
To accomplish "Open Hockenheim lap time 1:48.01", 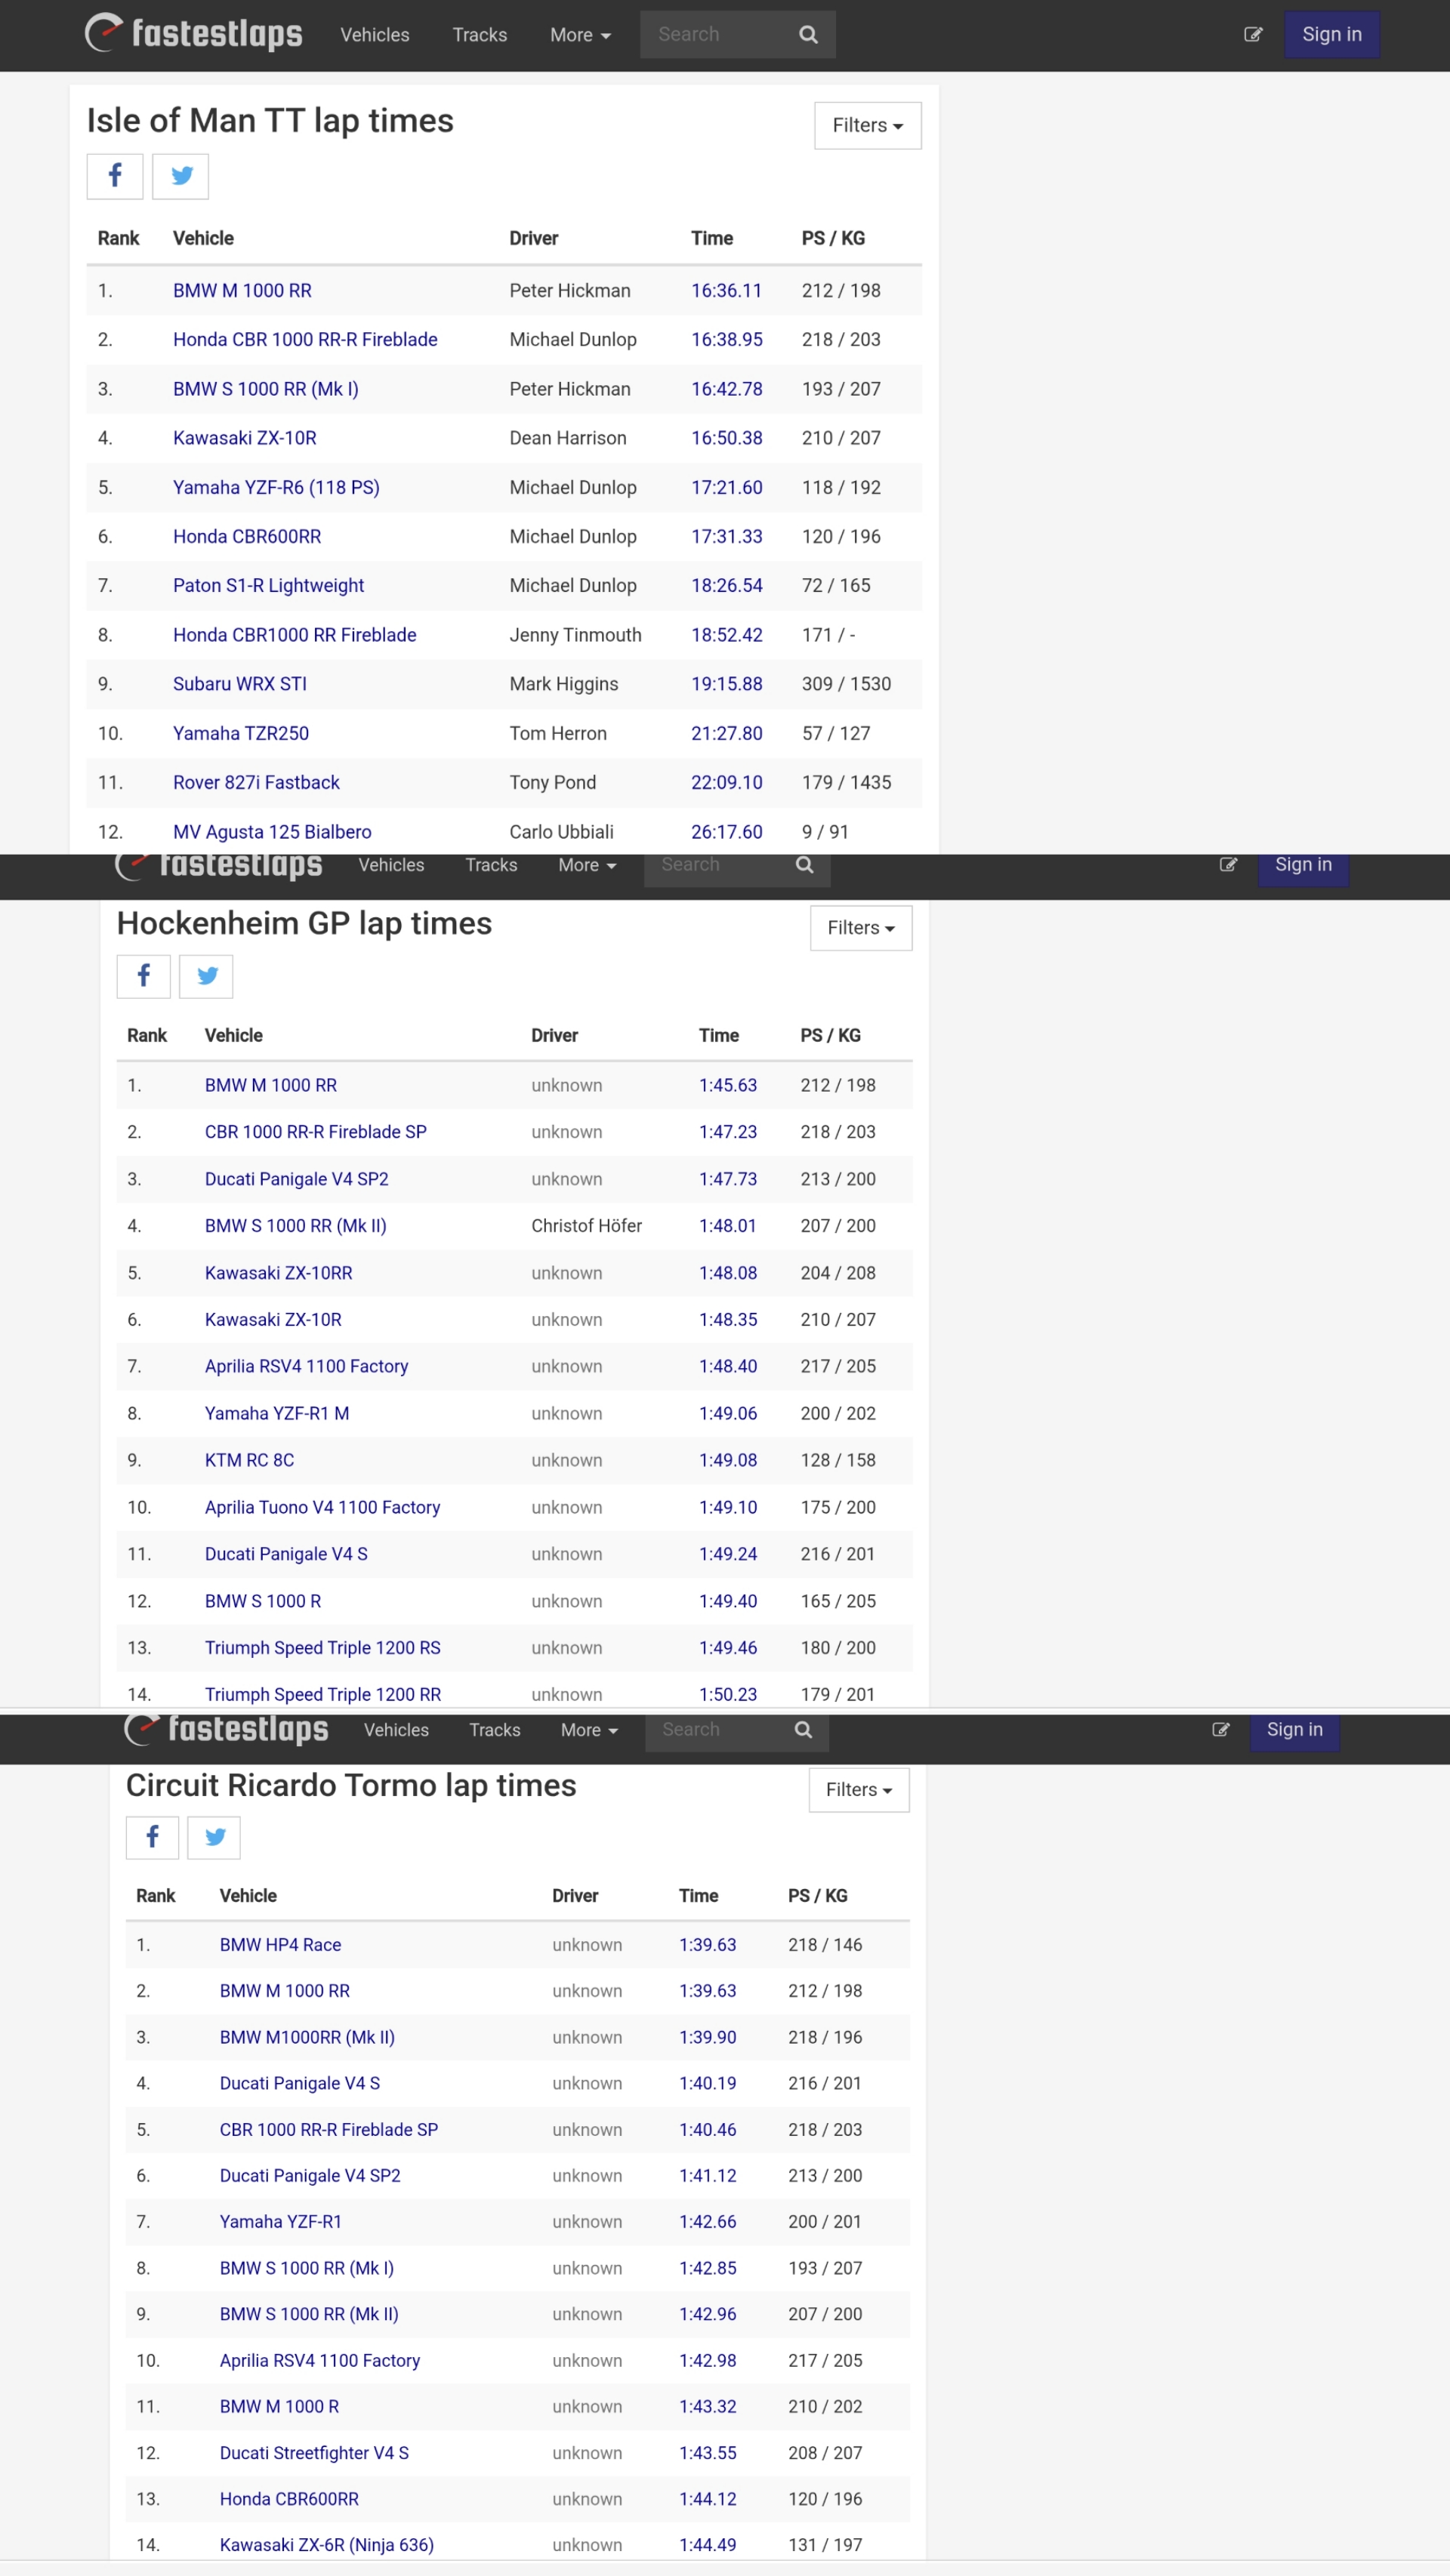I will [x=728, y=1226].
